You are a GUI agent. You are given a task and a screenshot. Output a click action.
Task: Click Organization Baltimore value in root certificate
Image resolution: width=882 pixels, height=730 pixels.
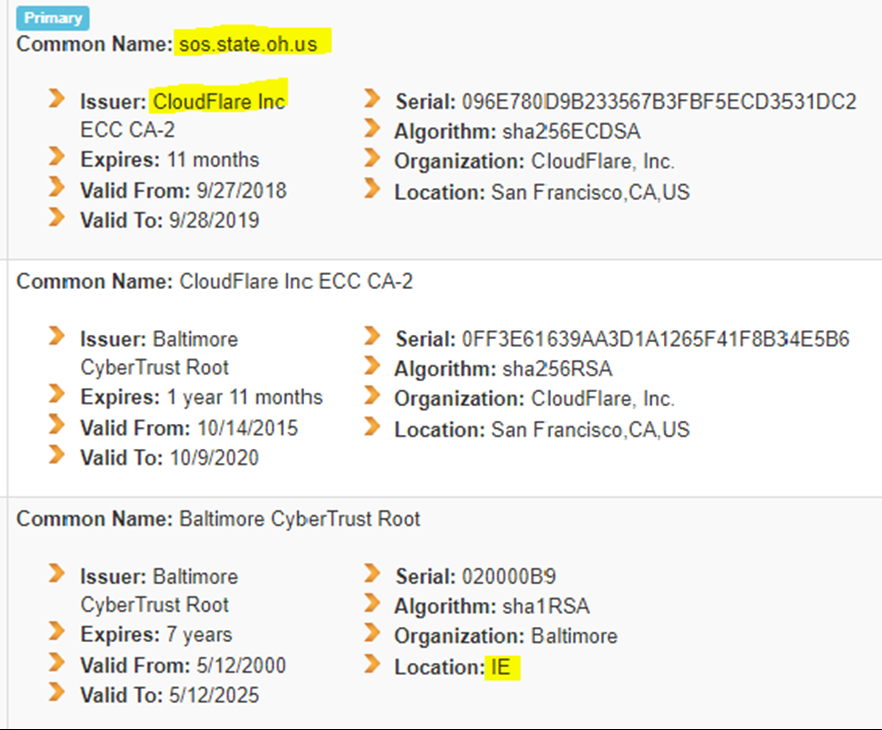point(574,636)
